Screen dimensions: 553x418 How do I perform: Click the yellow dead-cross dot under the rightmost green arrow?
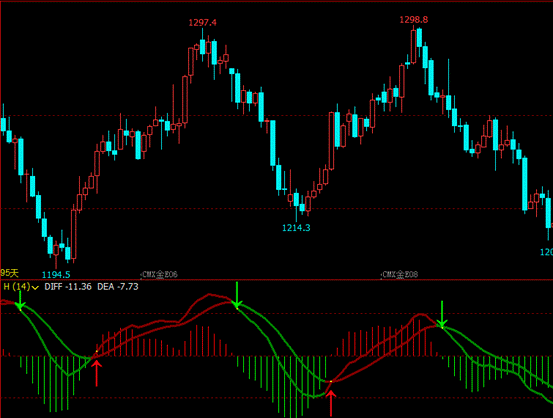coord(442,328)
